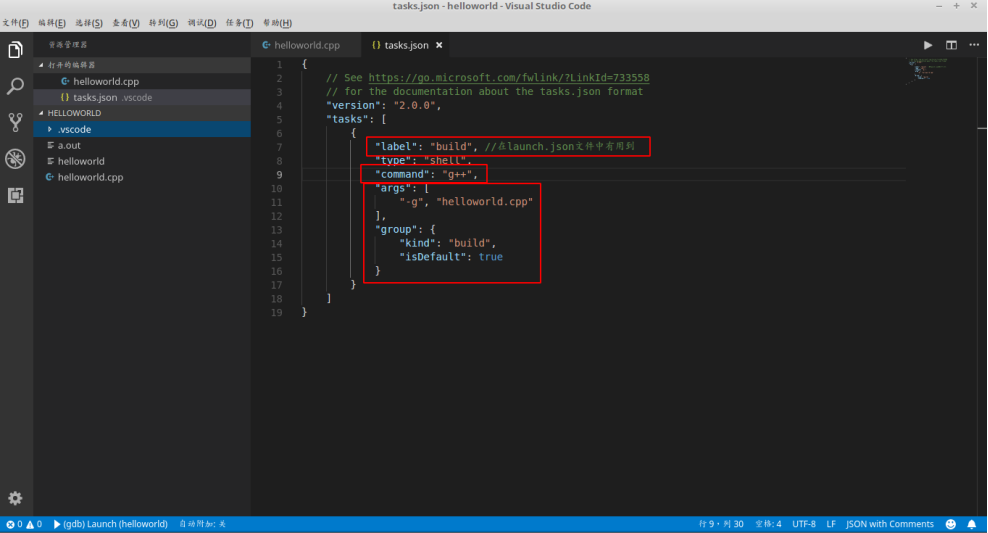Click the line and column indicator 行 9
988x533 pixels.
coord(721,524)
